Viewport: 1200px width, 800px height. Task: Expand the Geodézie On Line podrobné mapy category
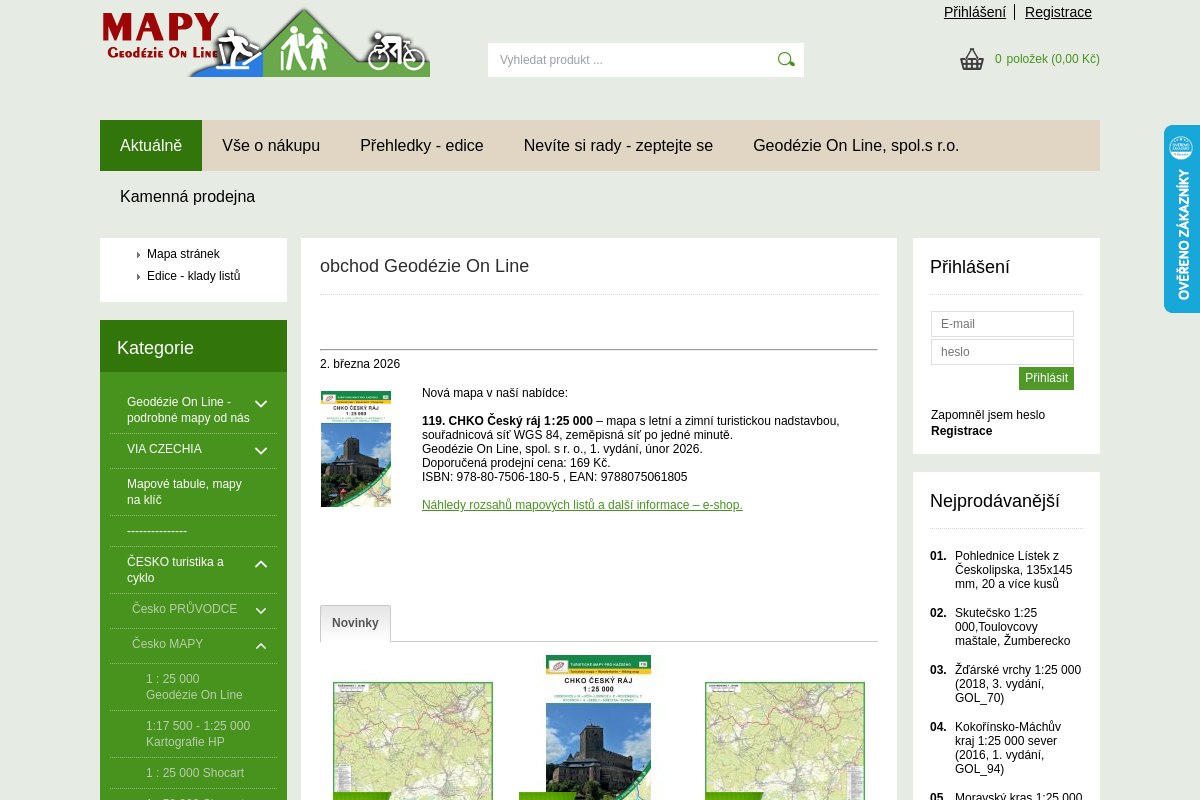point(261,404)
